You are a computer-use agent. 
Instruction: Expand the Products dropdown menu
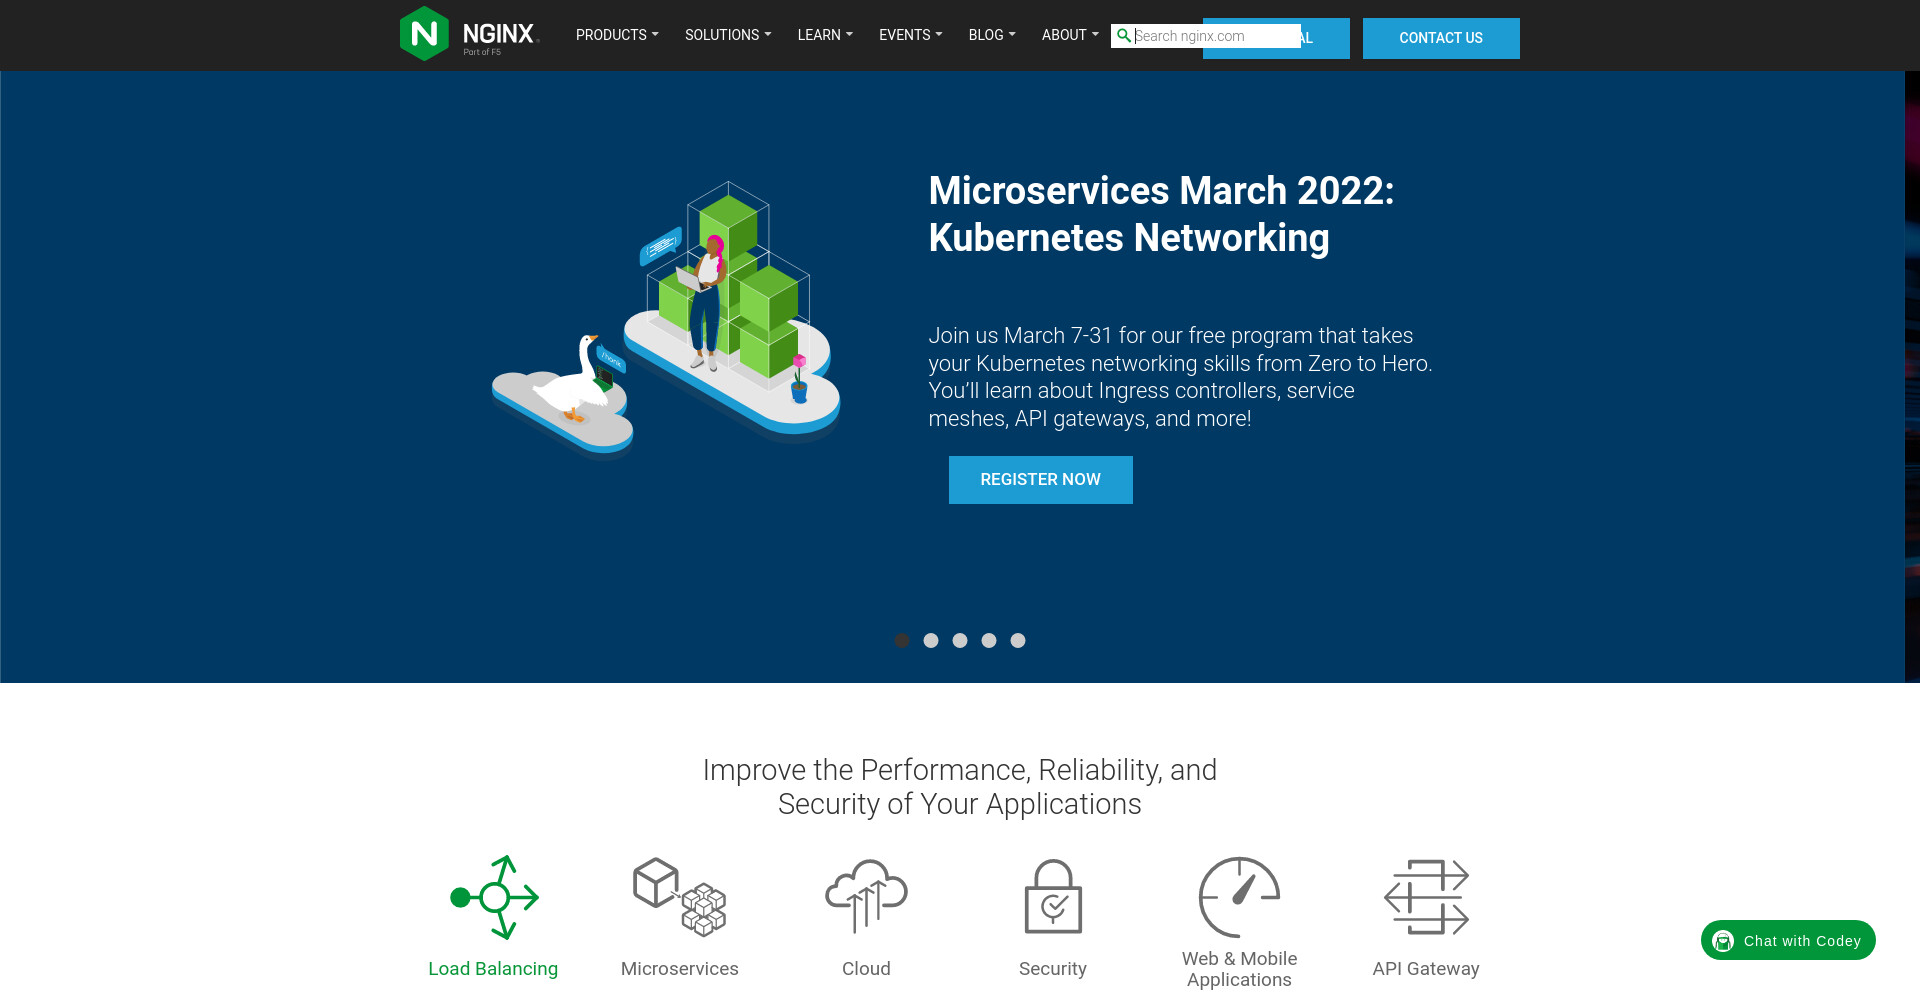(x=617, y=35)
